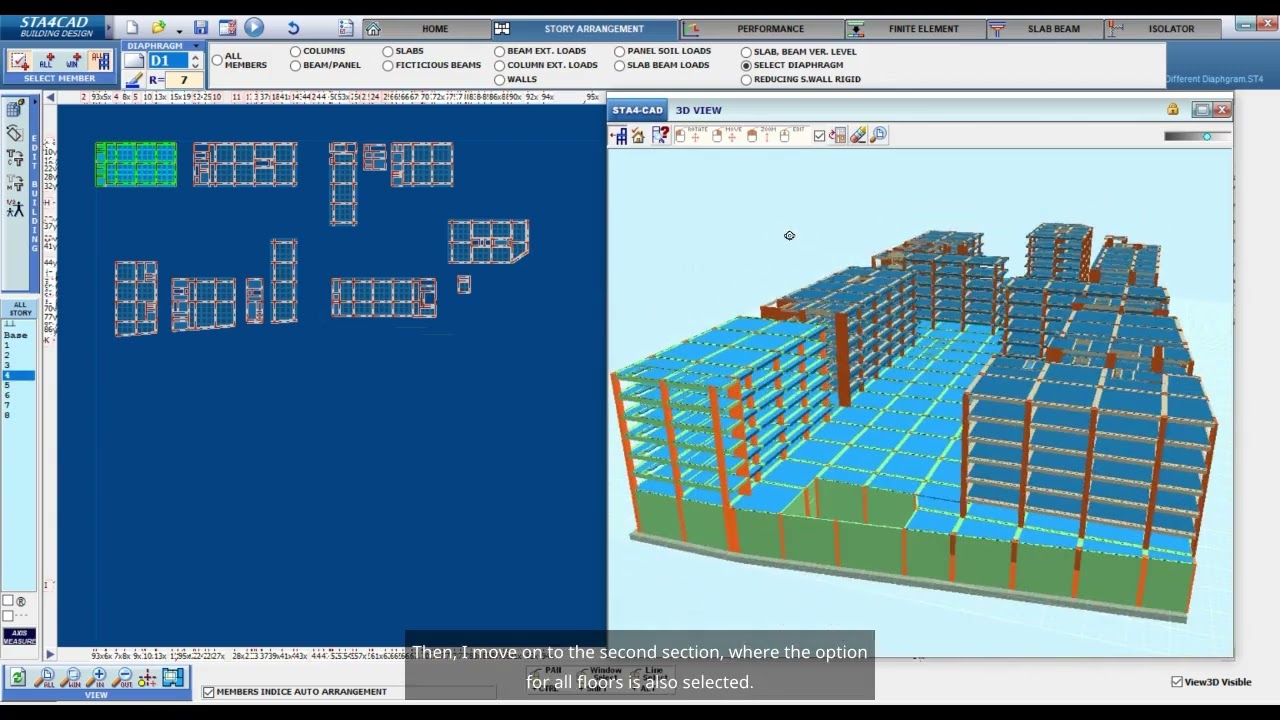
Task: Click the select by WINdow icon
Action: [73, 61]
